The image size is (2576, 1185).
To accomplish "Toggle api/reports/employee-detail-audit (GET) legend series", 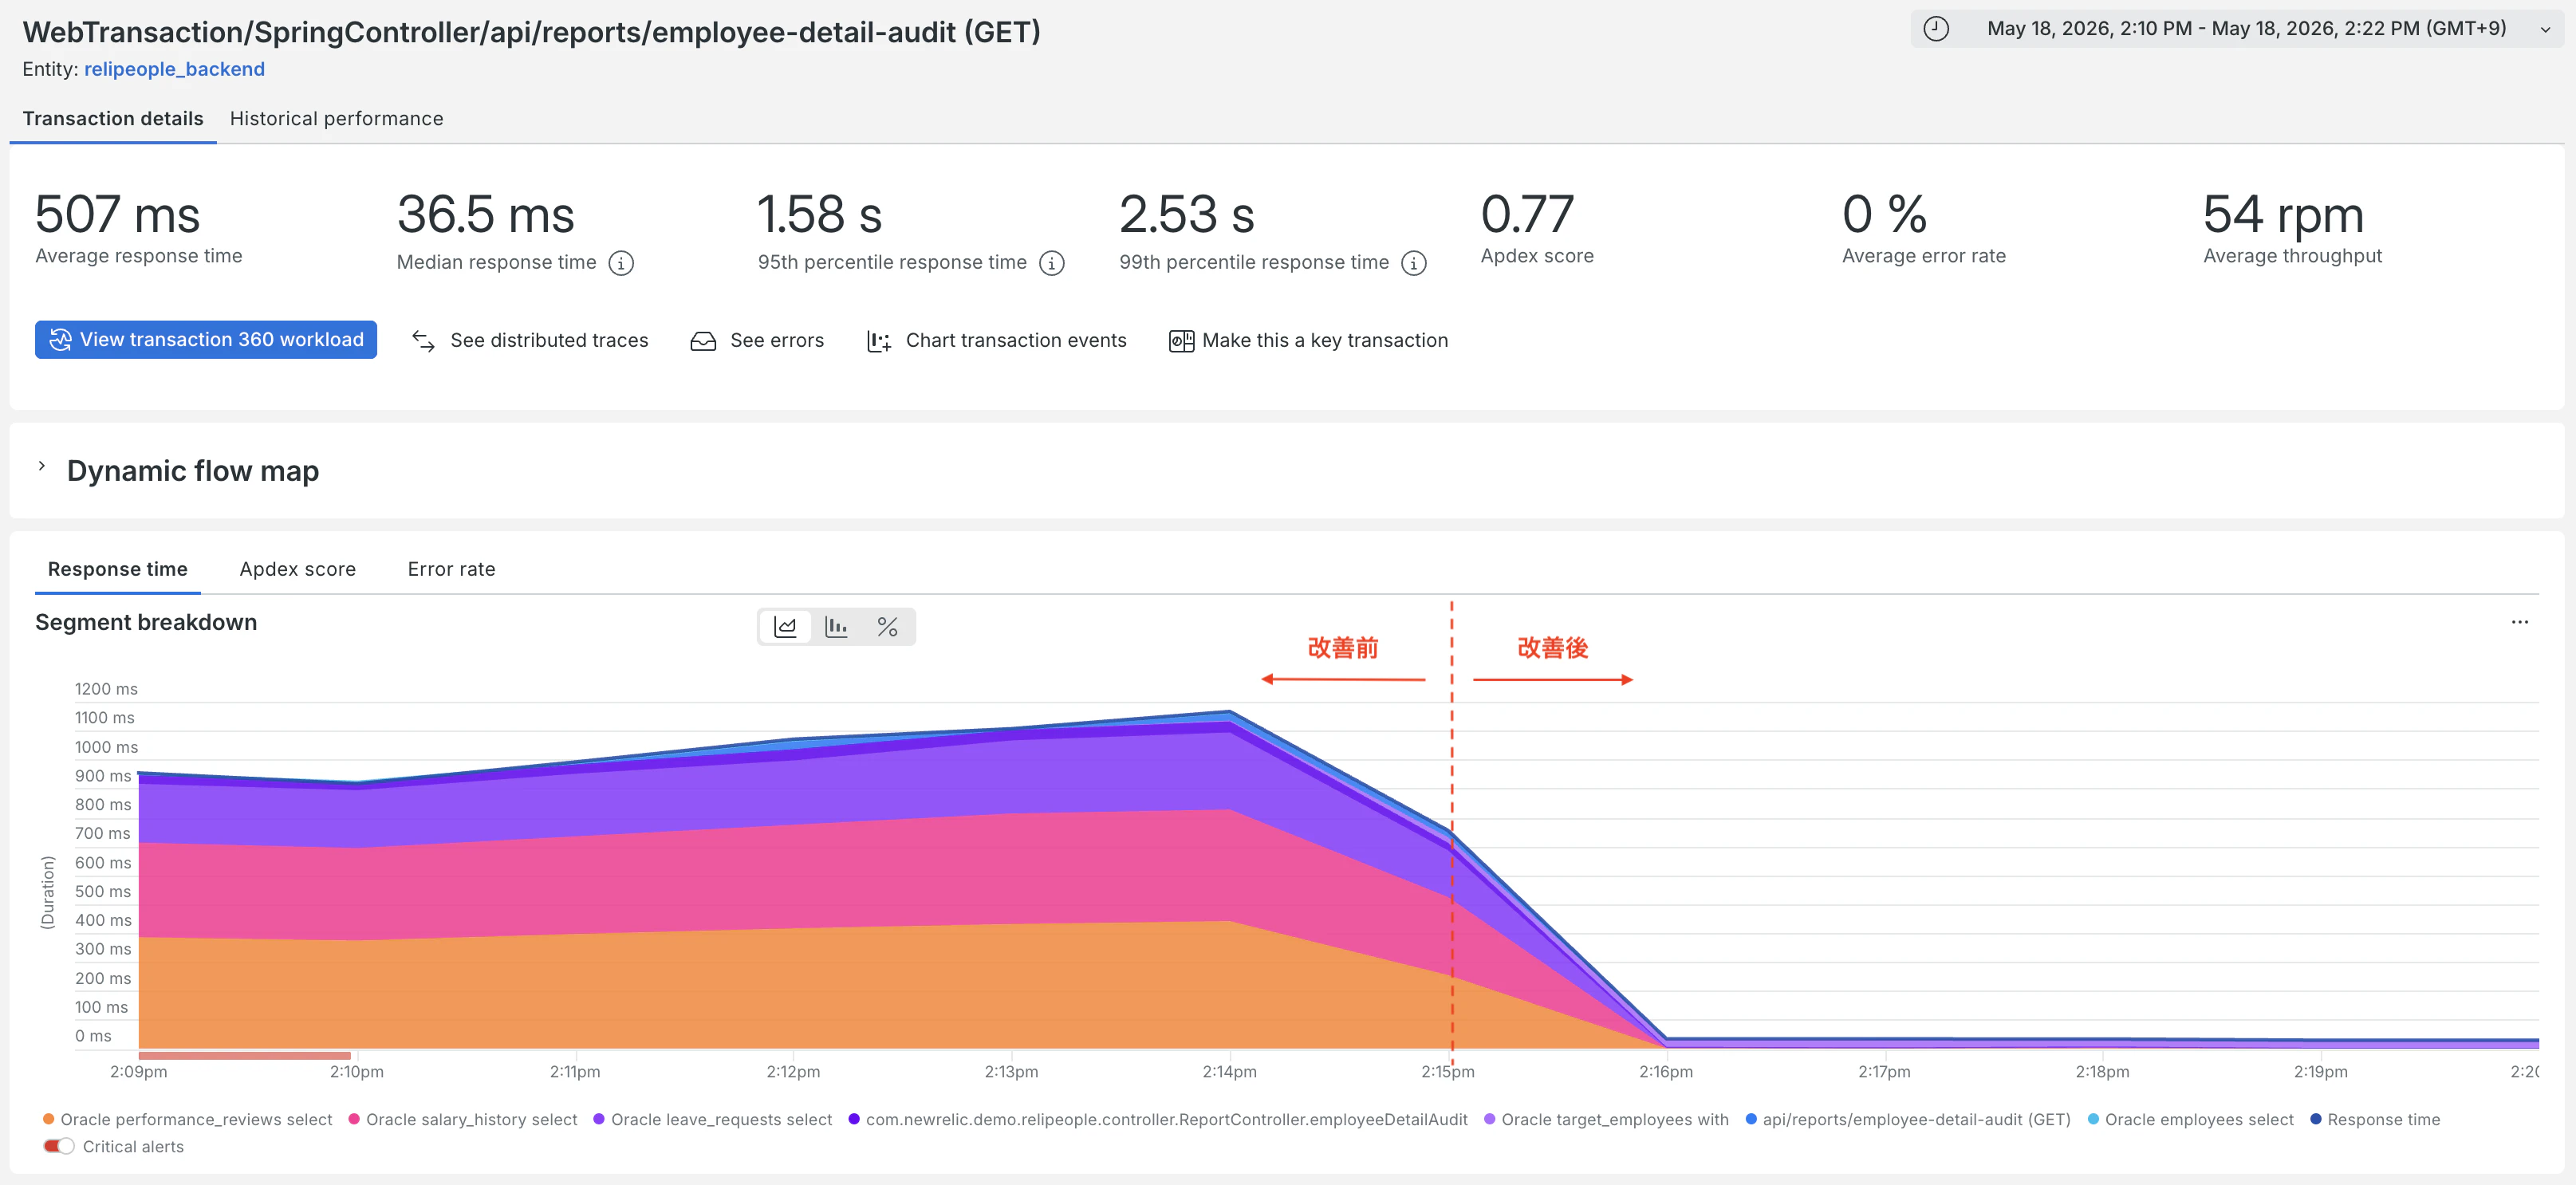I will [1908, 1119].
